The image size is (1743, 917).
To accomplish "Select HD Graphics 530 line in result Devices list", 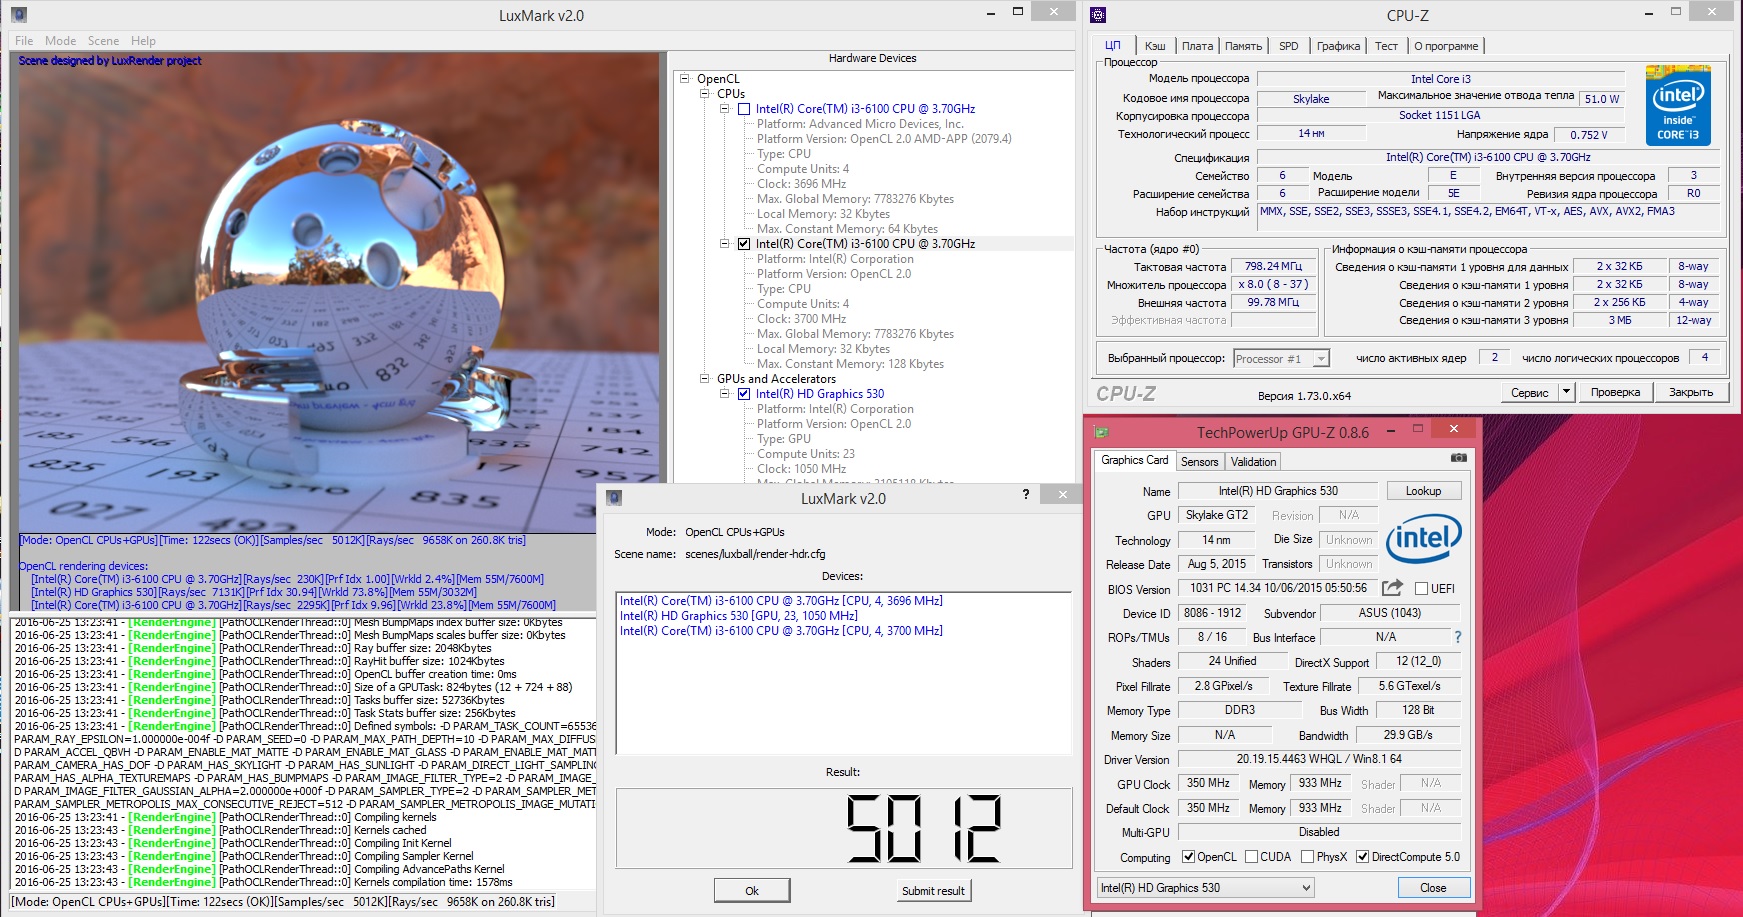I will point(738,616).
